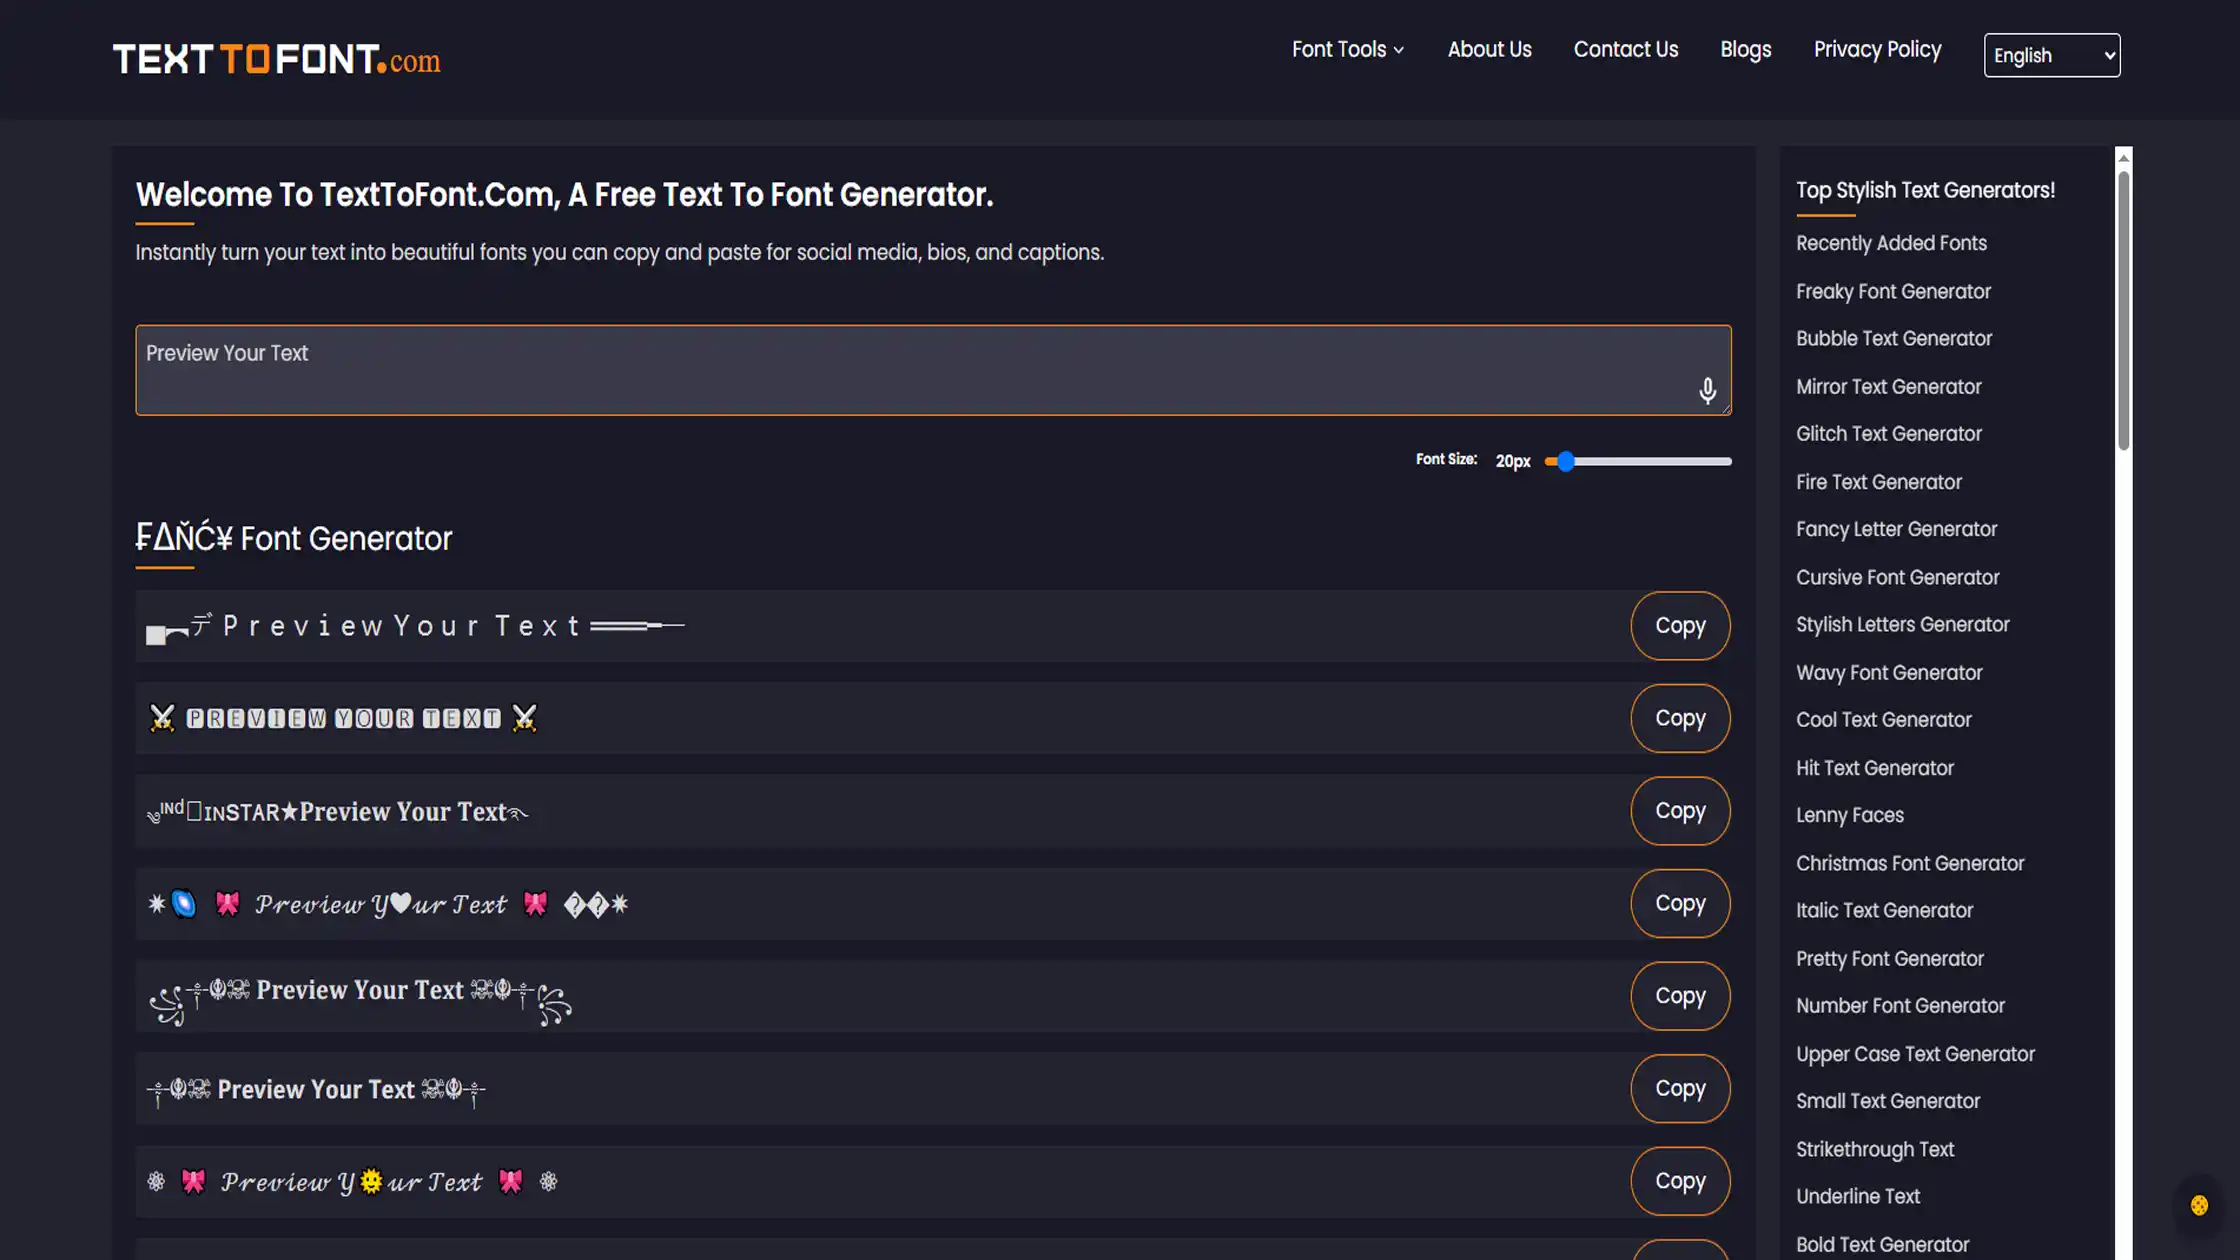This screenshot has height=1260, width=2240.
Task: Copy the skull-ornament text without swirls
Action: click(x=1680, y=1088)
